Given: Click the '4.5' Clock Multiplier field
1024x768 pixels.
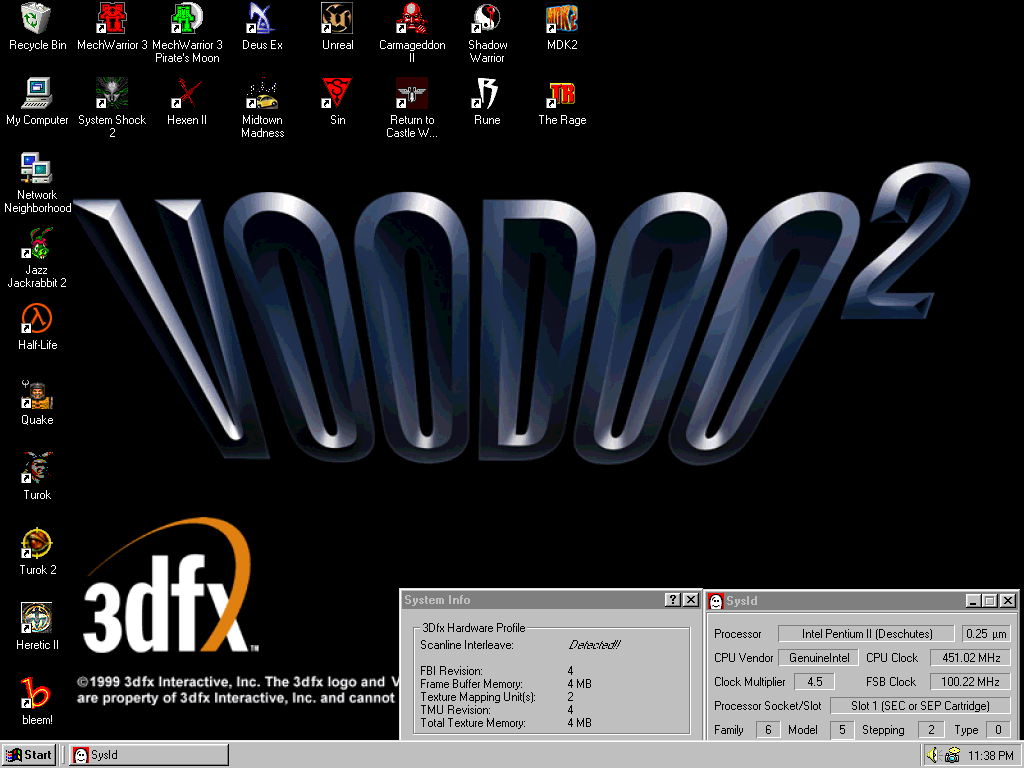Looking at the screenshot, I should (814, 682).
